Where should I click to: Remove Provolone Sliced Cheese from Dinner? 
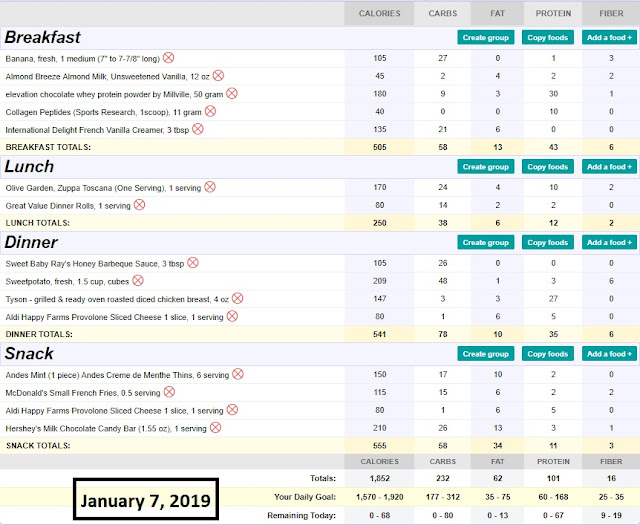[x=232, y=316]
